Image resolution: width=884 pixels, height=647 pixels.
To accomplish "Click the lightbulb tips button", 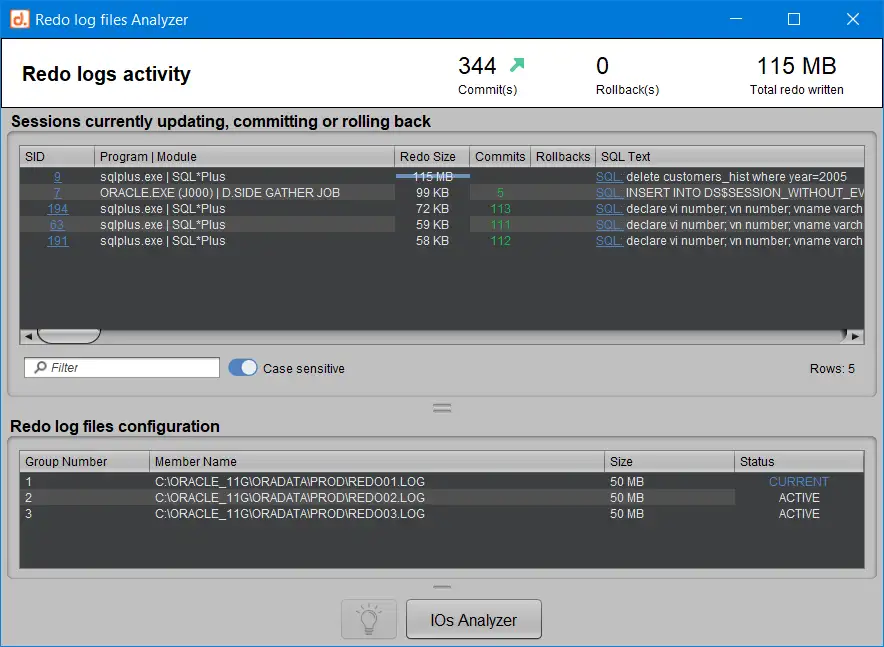I will pos(369,619).
